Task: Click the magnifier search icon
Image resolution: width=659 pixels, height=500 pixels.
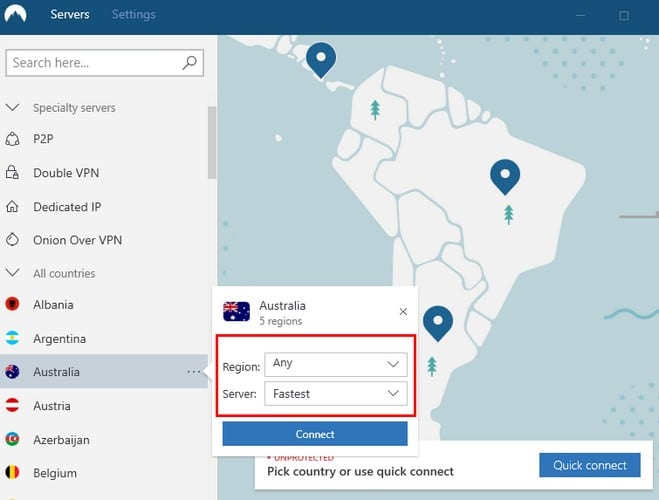Action: [x=190, y=63]
